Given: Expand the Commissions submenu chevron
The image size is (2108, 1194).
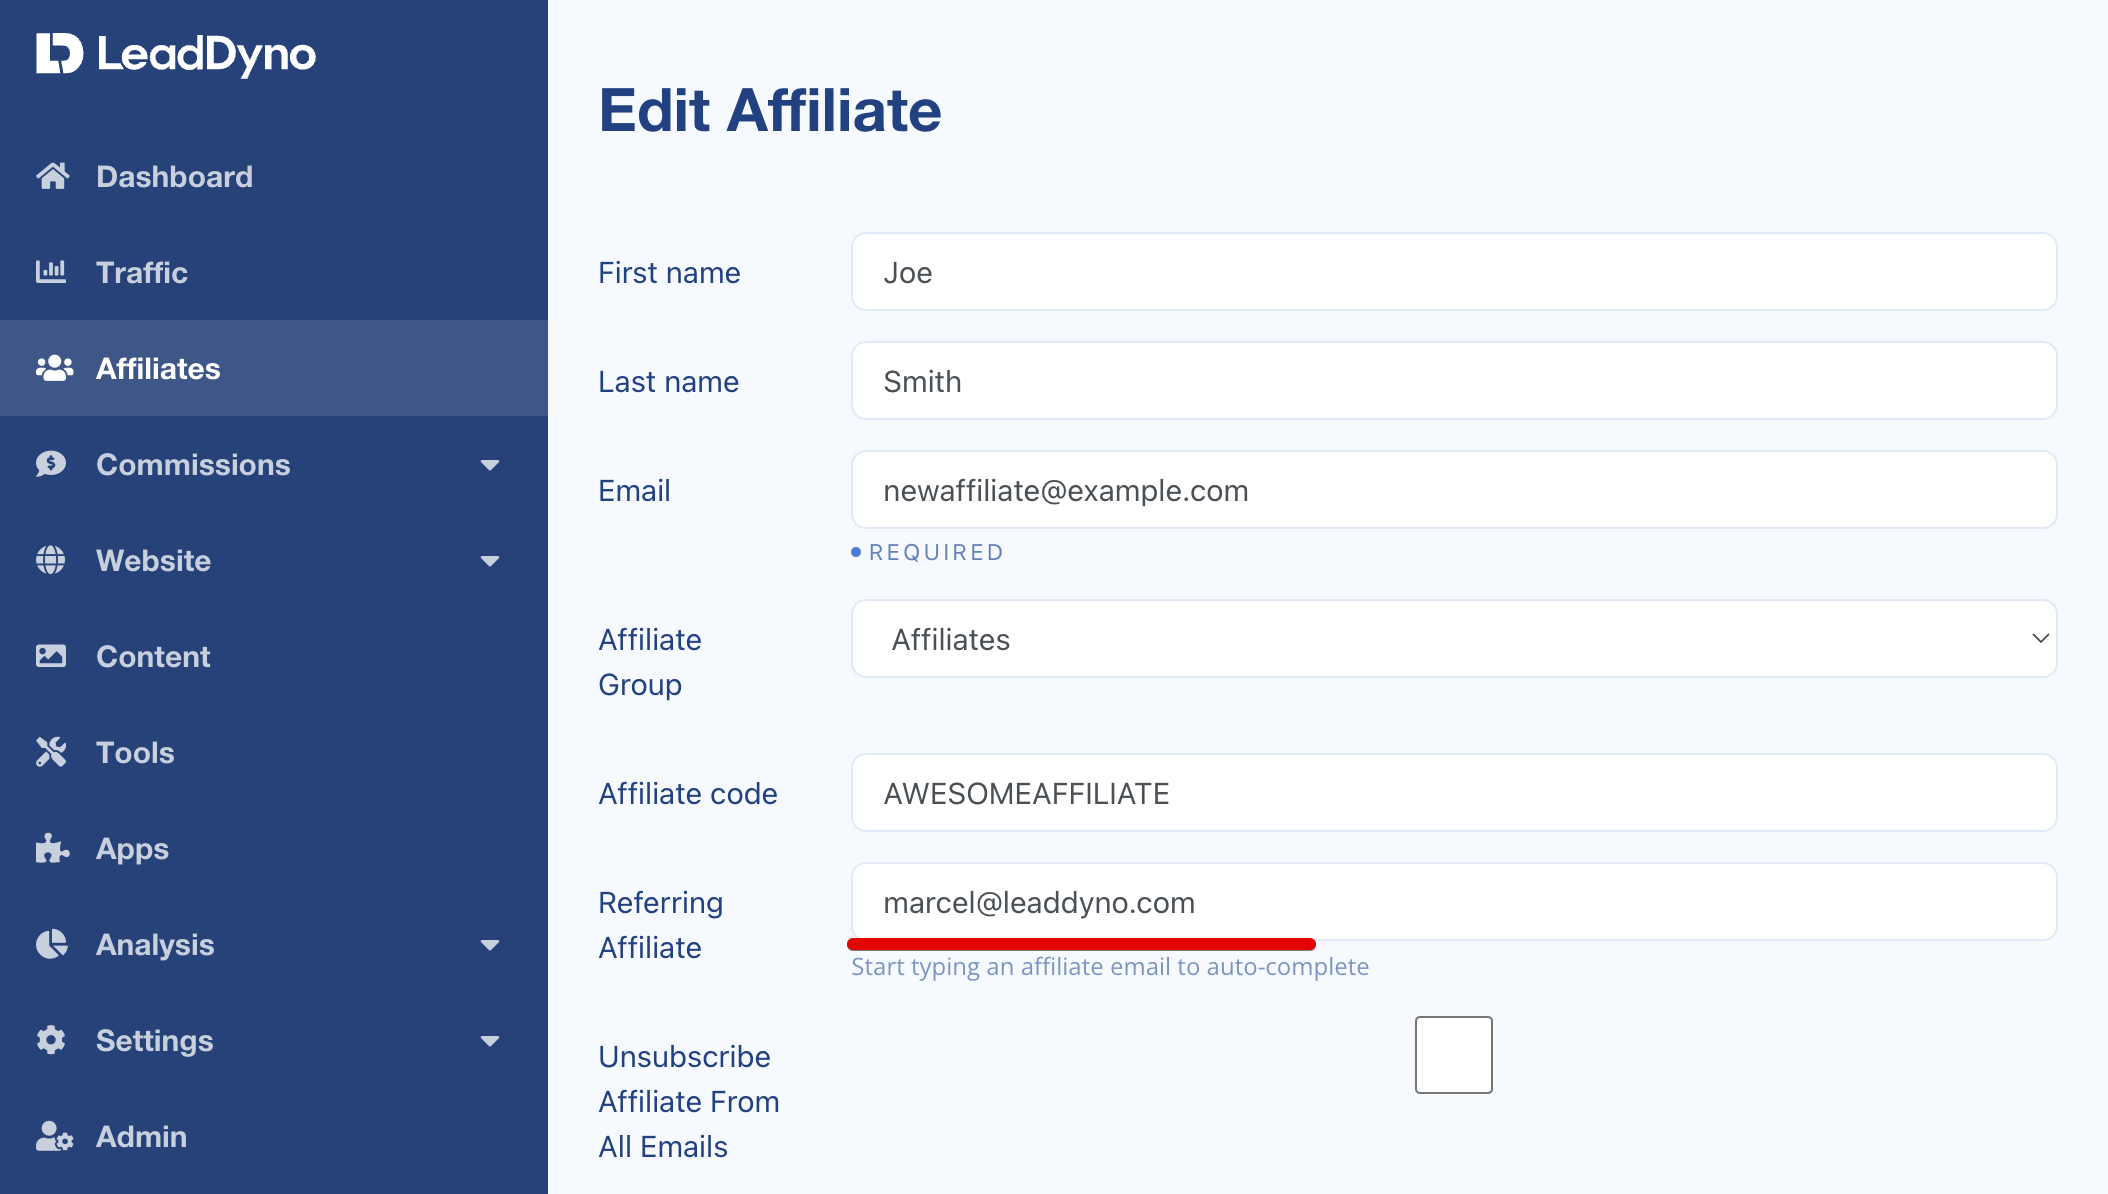Looking at the screenshot, I should pyautogui.click(x=490, y=464).
